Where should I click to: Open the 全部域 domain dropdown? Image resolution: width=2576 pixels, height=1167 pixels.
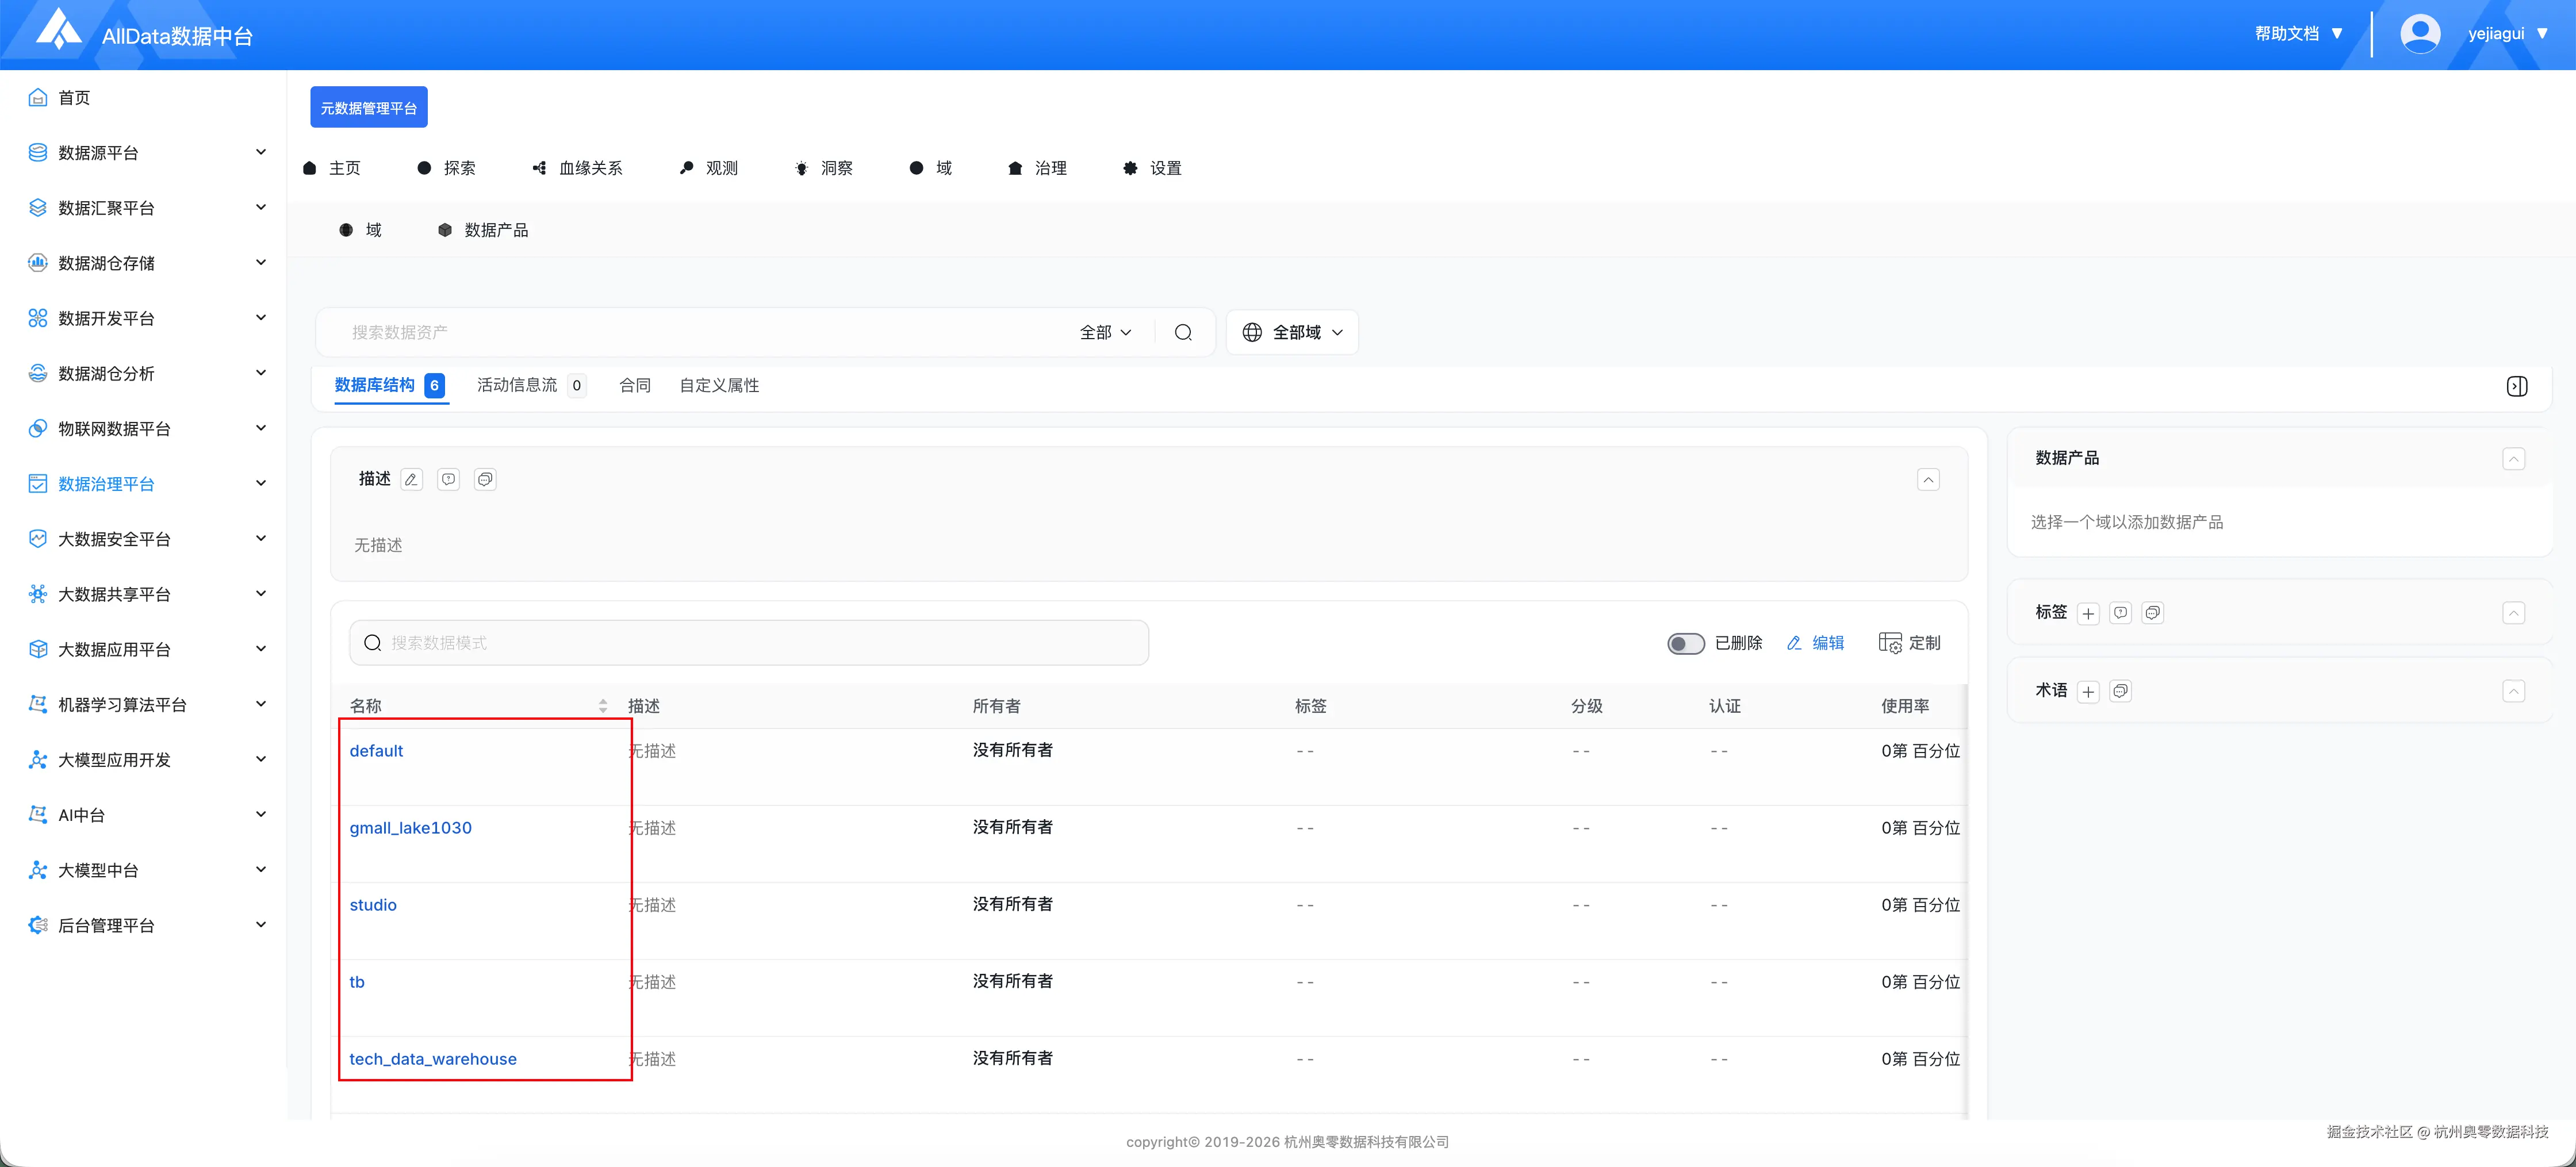[1292, 332]
